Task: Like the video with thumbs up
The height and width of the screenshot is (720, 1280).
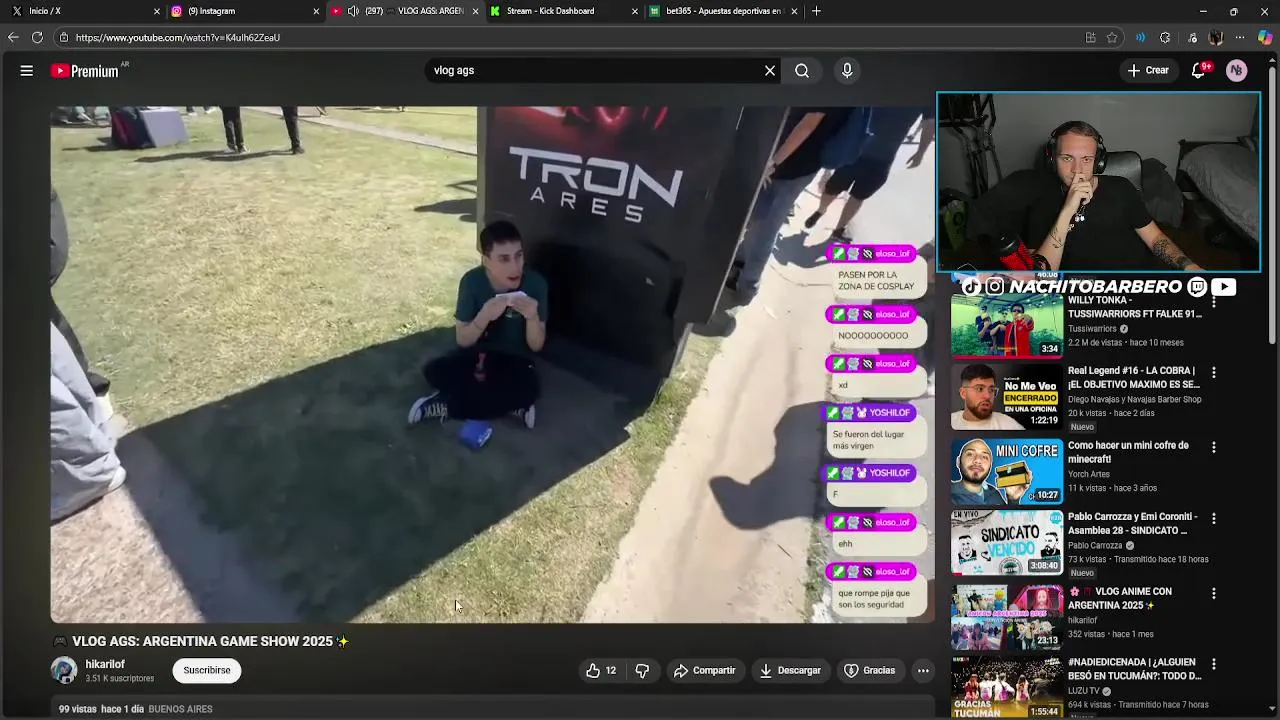Action: [601, 671]
